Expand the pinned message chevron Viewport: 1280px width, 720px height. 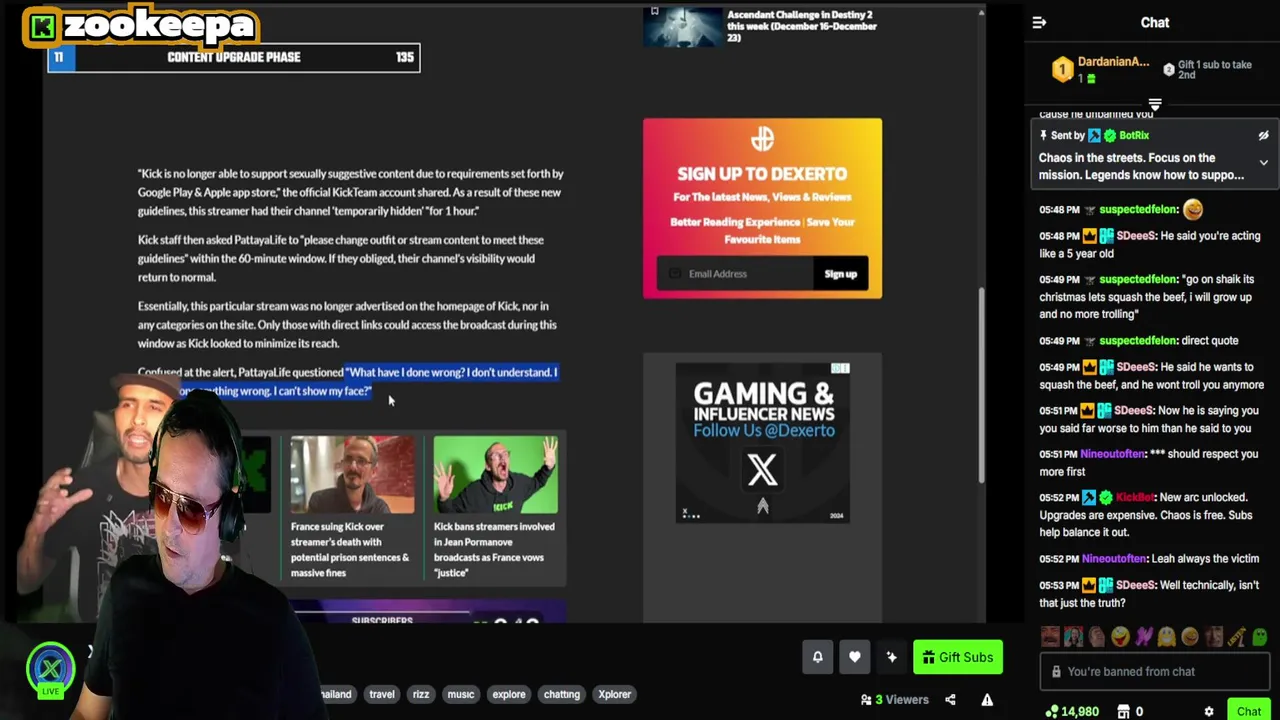1263,163
